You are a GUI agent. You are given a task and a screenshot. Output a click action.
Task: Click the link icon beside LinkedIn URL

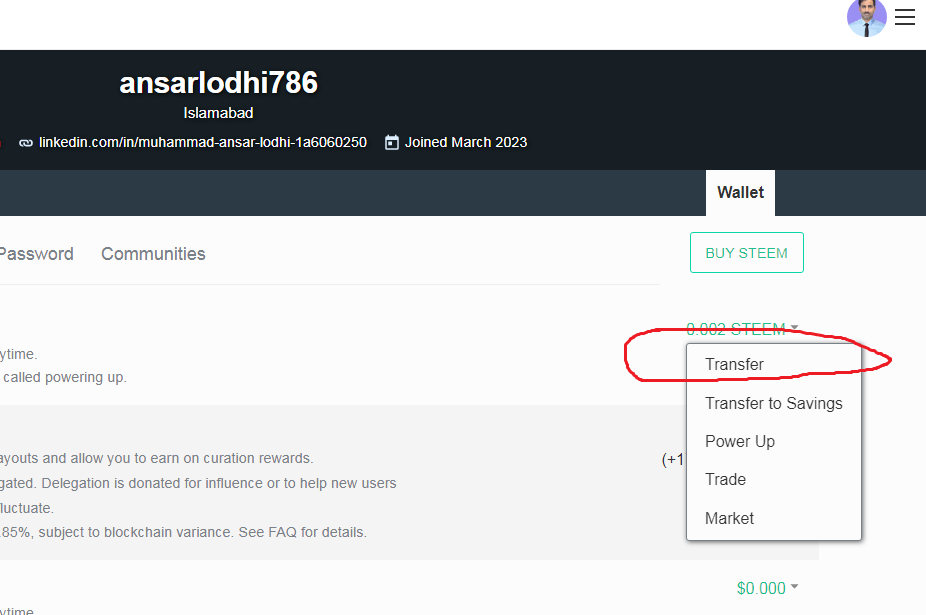click(25, 143)
